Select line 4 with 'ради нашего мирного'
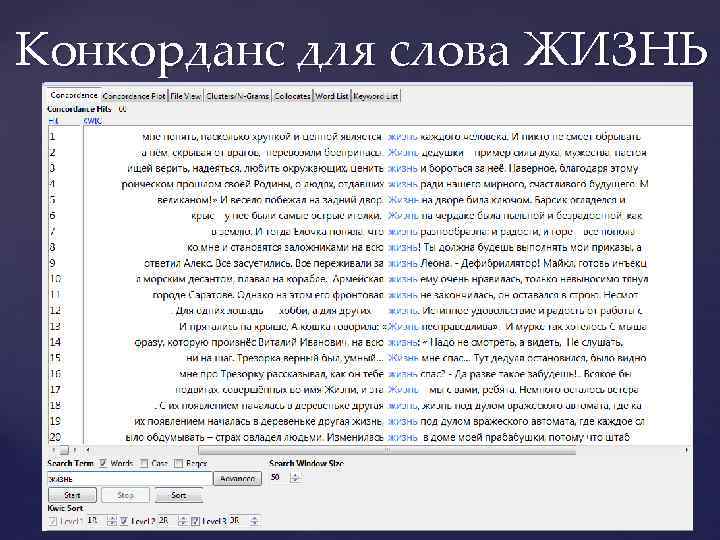720x540 pixels. [370, 184]
